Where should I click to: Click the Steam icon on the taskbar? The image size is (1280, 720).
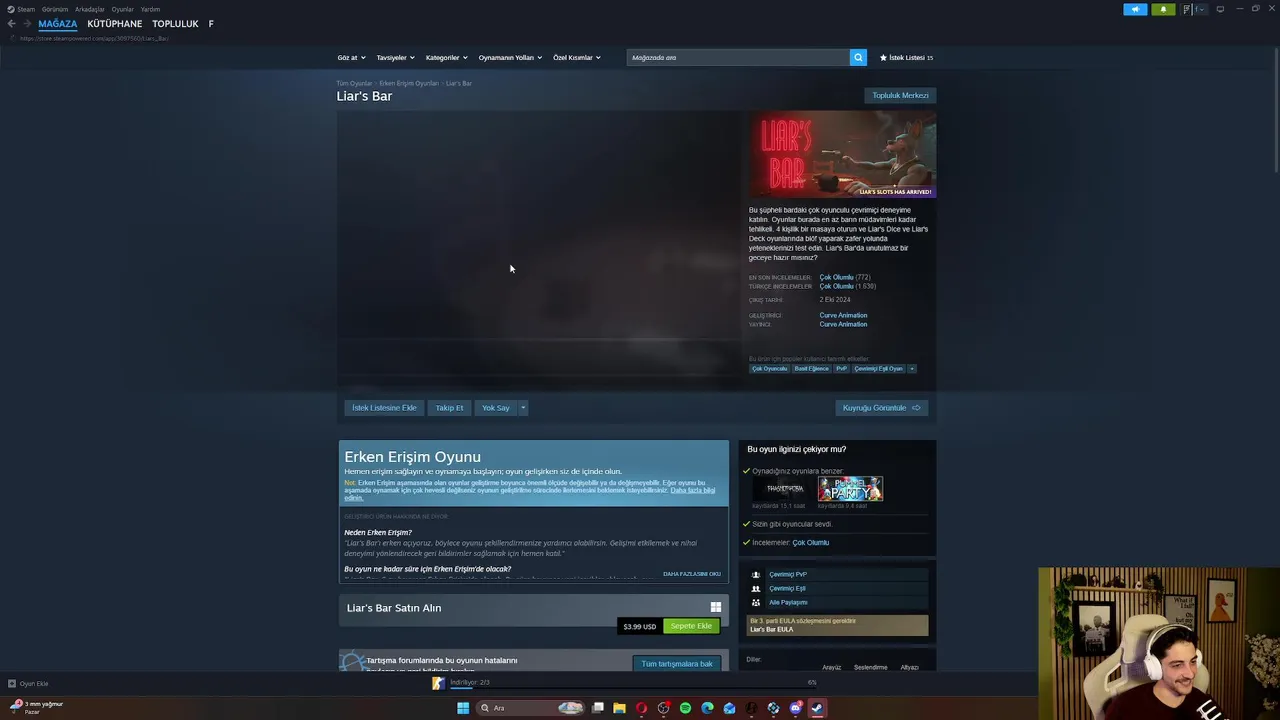817,708
